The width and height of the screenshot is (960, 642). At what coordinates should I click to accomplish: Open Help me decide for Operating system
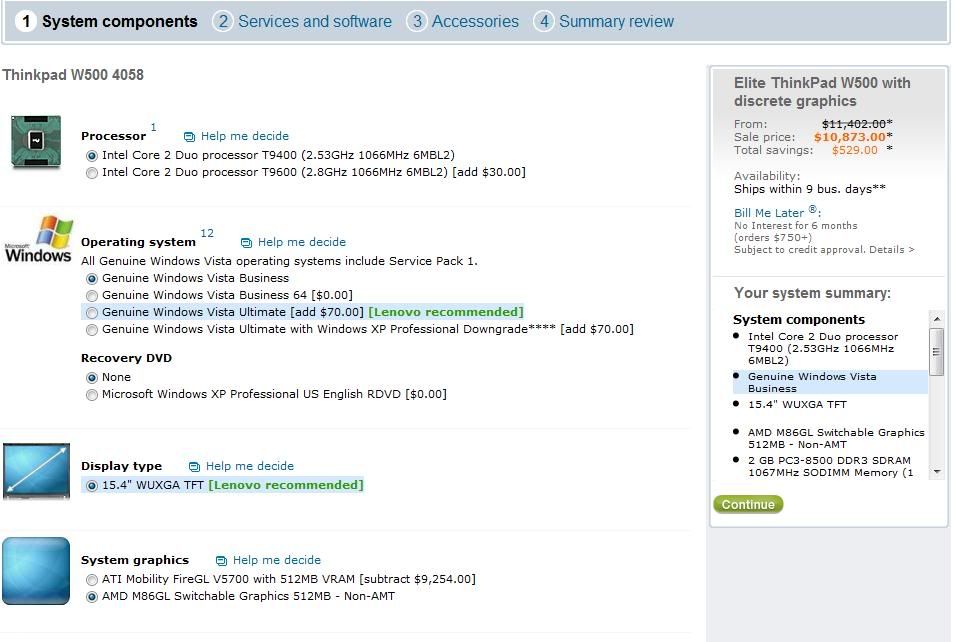pos(301,242)
